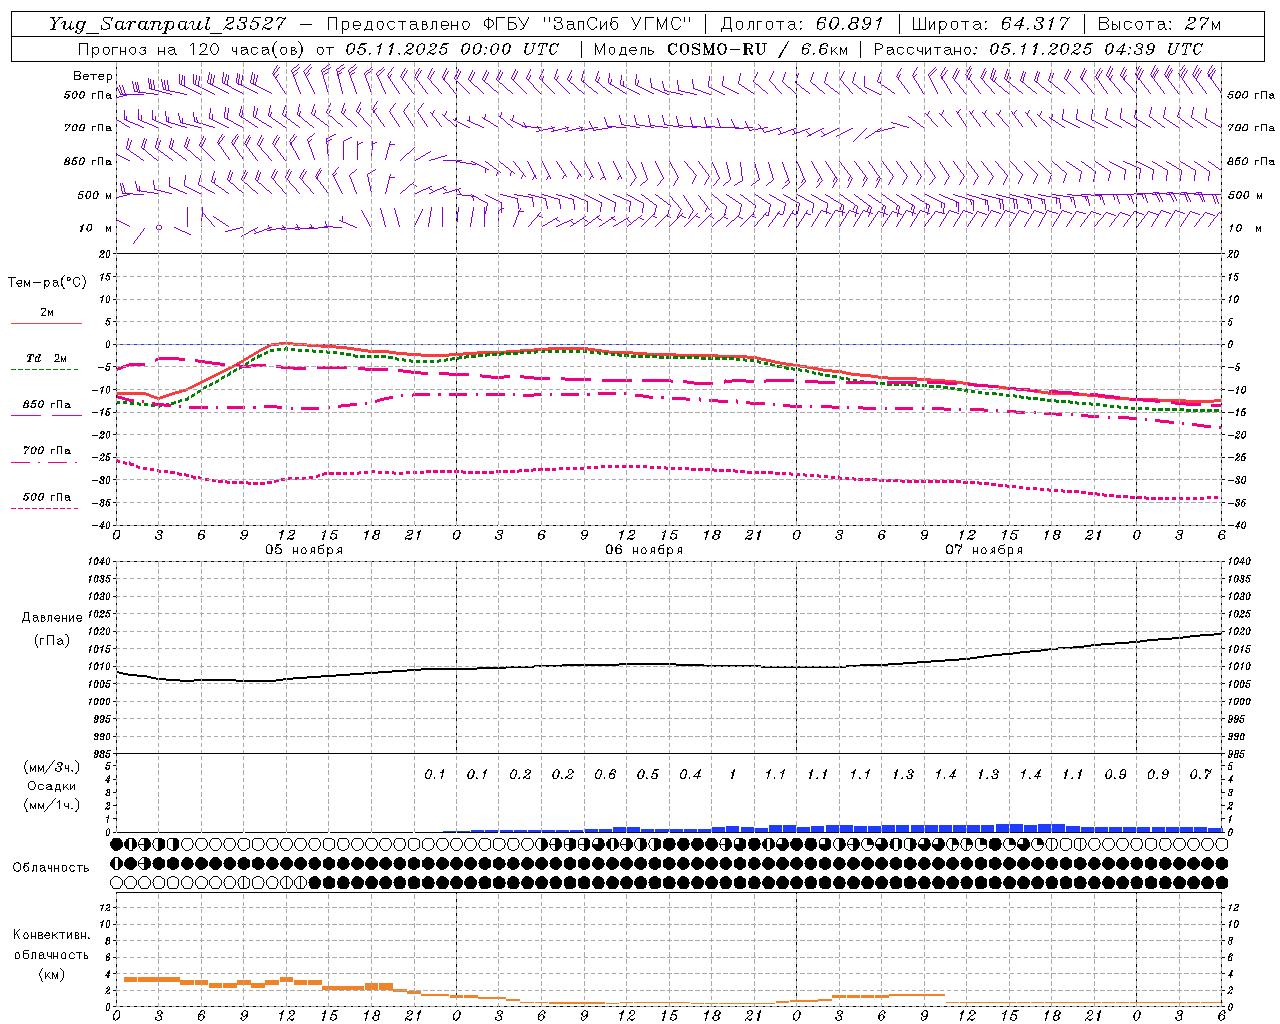
Task: Click the (мм/3ч.) precipitation unit label
Action: click(x=52, y=767)
